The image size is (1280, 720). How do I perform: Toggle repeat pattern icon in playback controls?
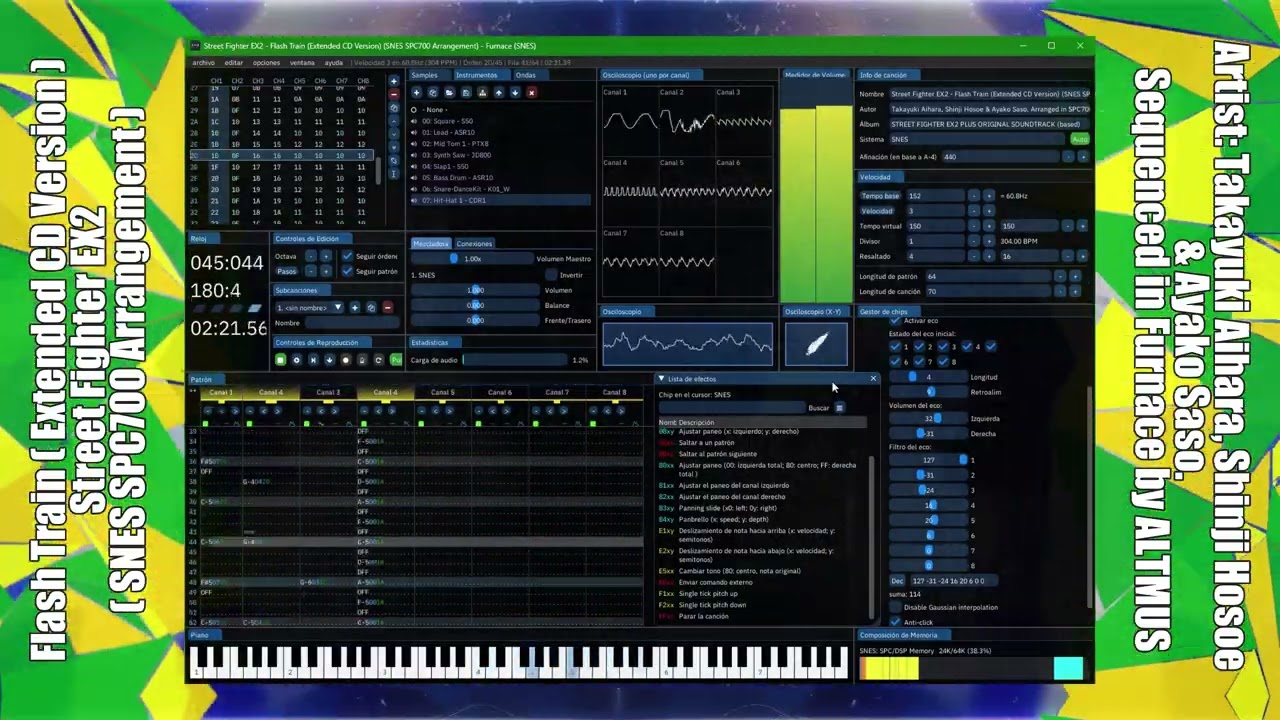click(x=378, y=360)
